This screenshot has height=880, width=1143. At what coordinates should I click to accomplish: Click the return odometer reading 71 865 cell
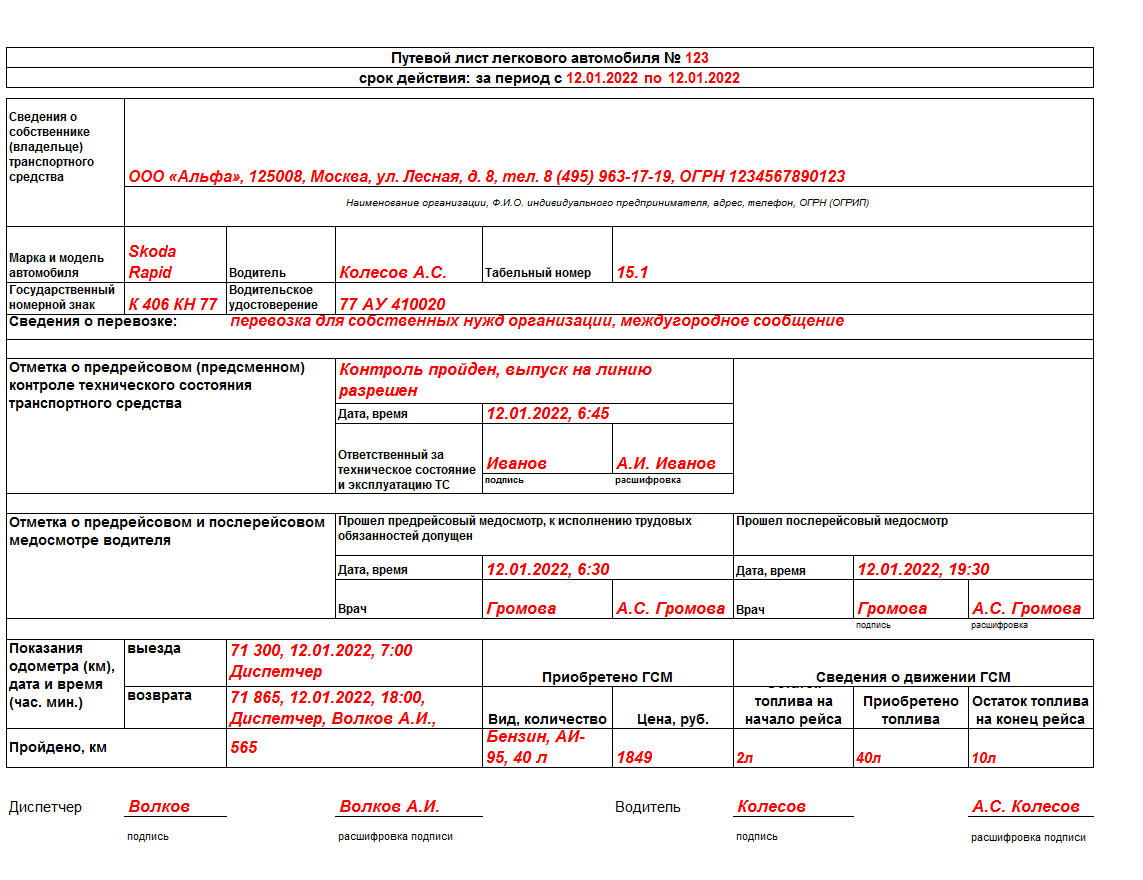354,707
